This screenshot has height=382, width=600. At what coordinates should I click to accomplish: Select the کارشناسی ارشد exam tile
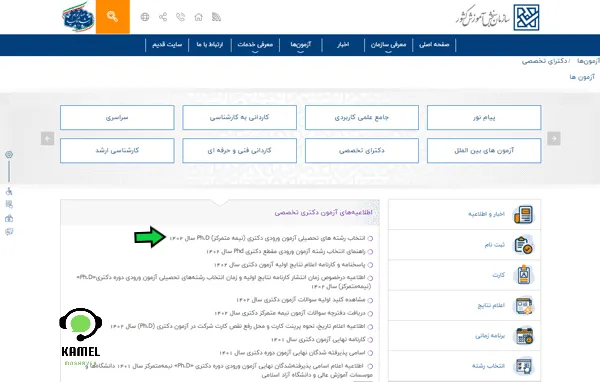117,150
